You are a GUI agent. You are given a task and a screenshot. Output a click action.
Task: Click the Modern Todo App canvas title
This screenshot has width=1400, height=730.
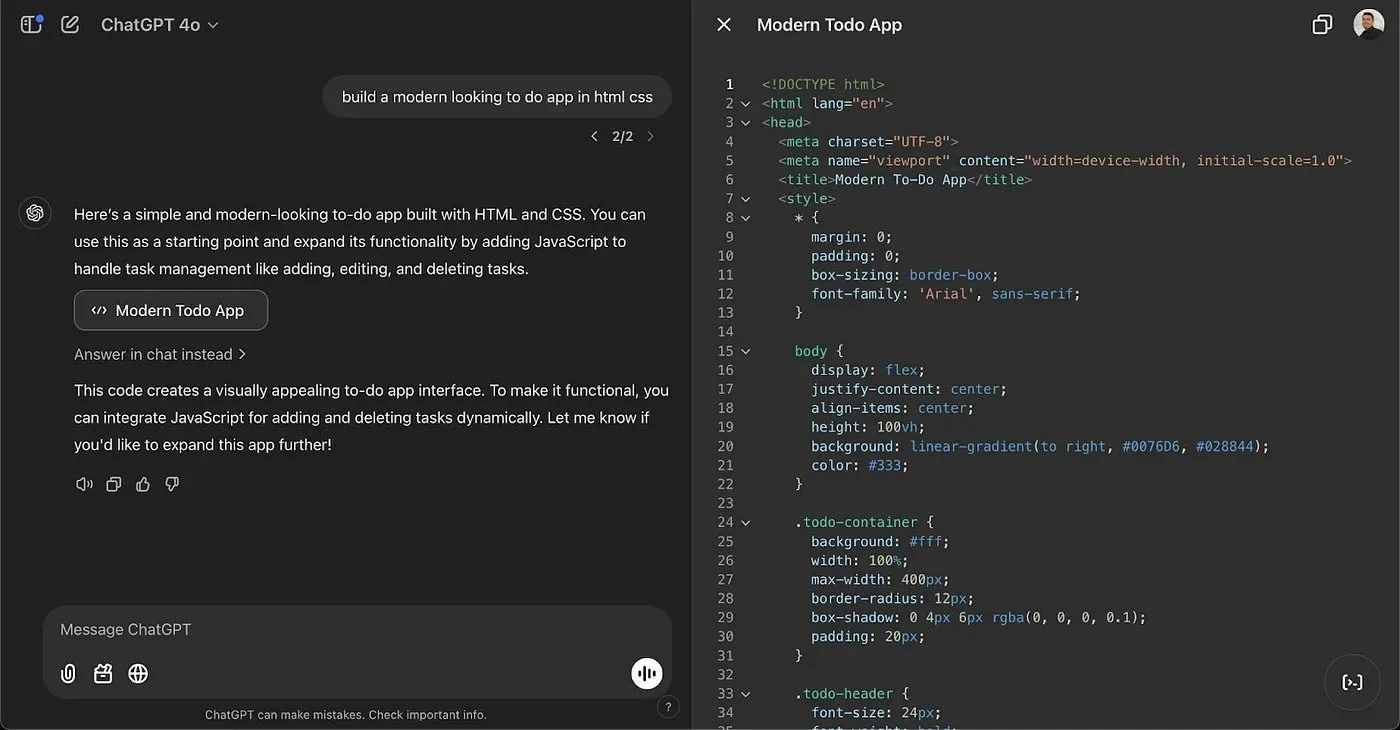[x=829, y=25]
